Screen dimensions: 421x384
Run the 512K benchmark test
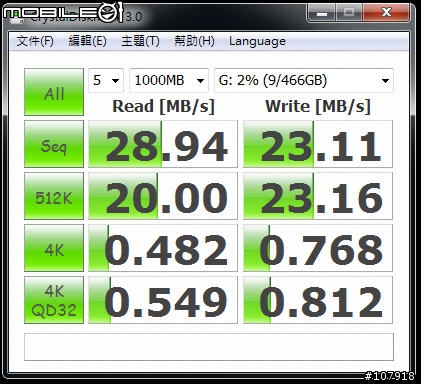coord(54,196)
